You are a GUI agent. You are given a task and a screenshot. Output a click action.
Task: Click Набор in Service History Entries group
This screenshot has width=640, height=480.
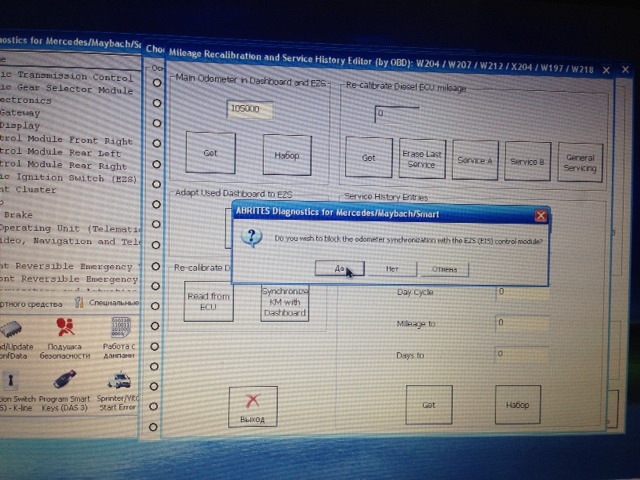(x=518, y=405)
